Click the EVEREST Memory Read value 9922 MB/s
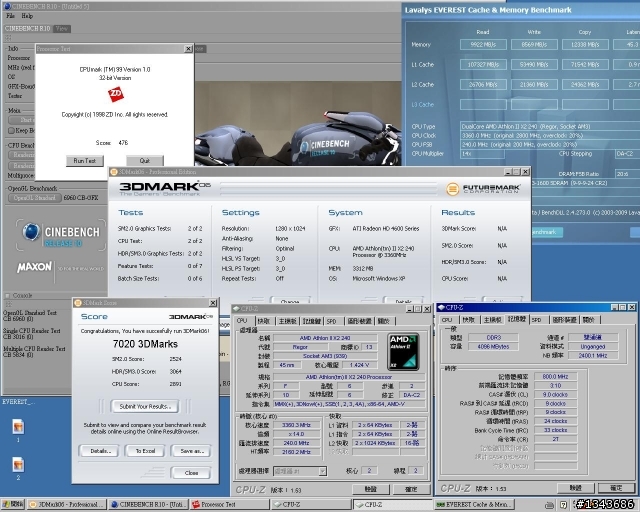This screenshot has height=512, width=640. click(483, 45)
